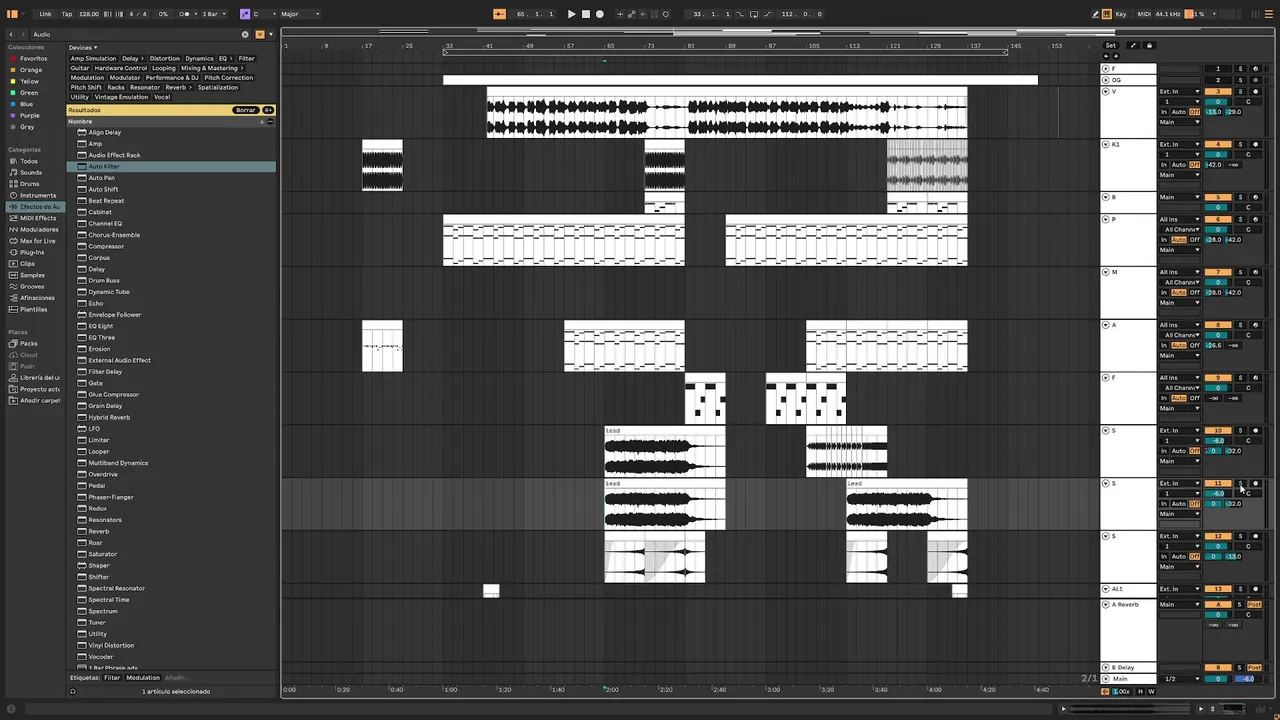Screen dimensions: 1280x720
Task: Set track P monitor to In
Action: click(1164, 240)
